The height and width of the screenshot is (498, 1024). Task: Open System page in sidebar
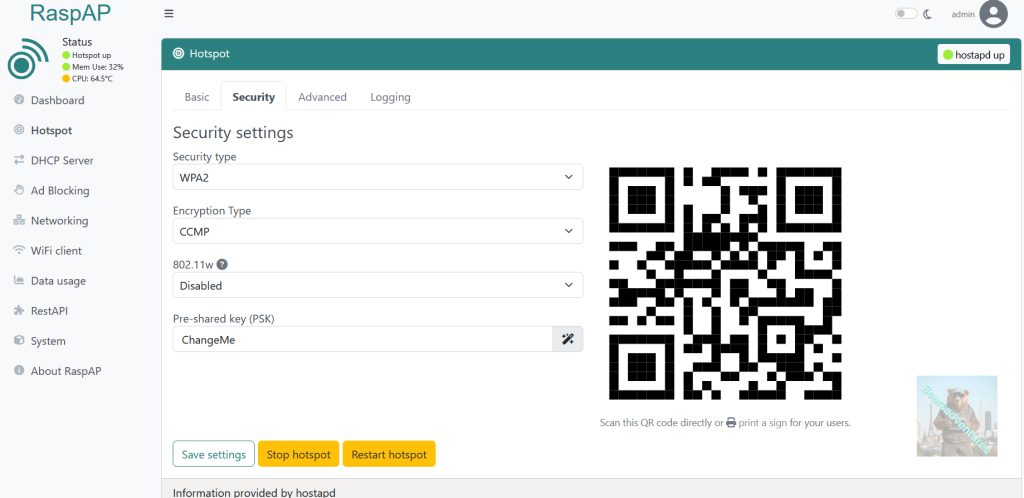[48, 341]
